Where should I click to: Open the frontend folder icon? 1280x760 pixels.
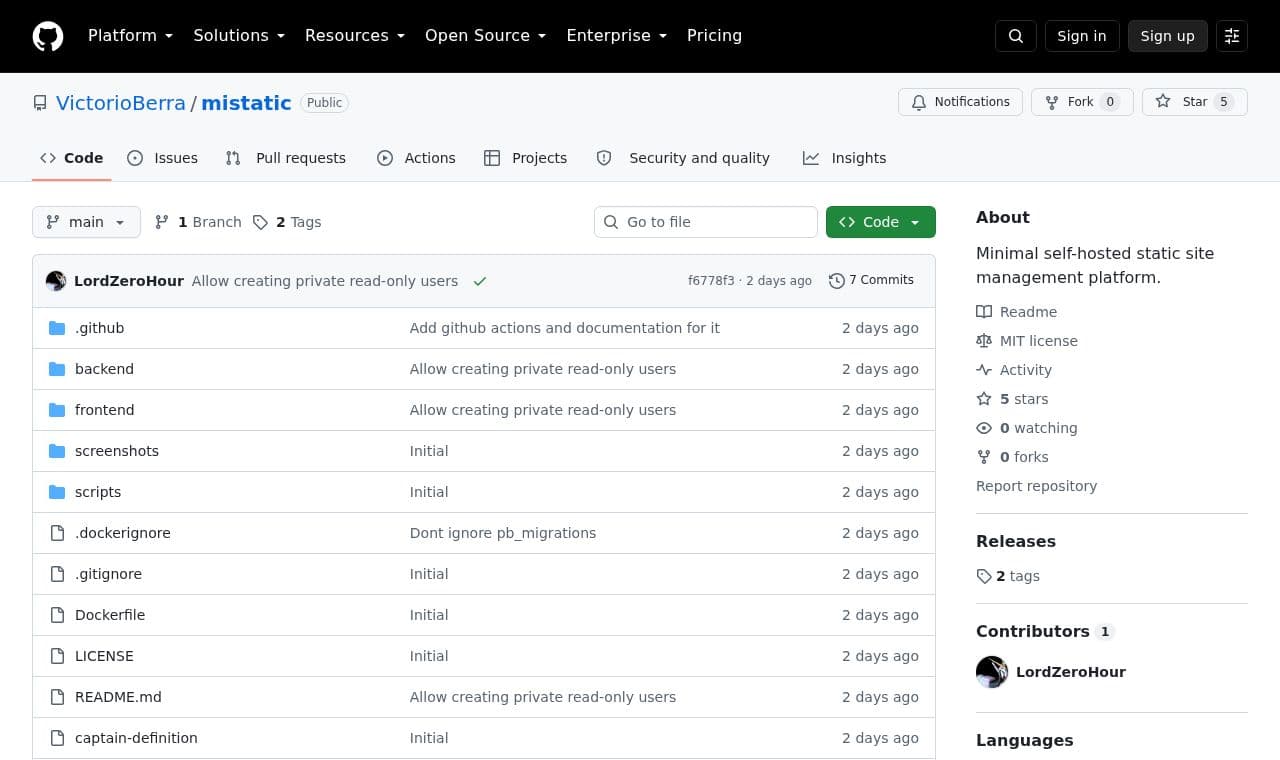pos(57,410)
